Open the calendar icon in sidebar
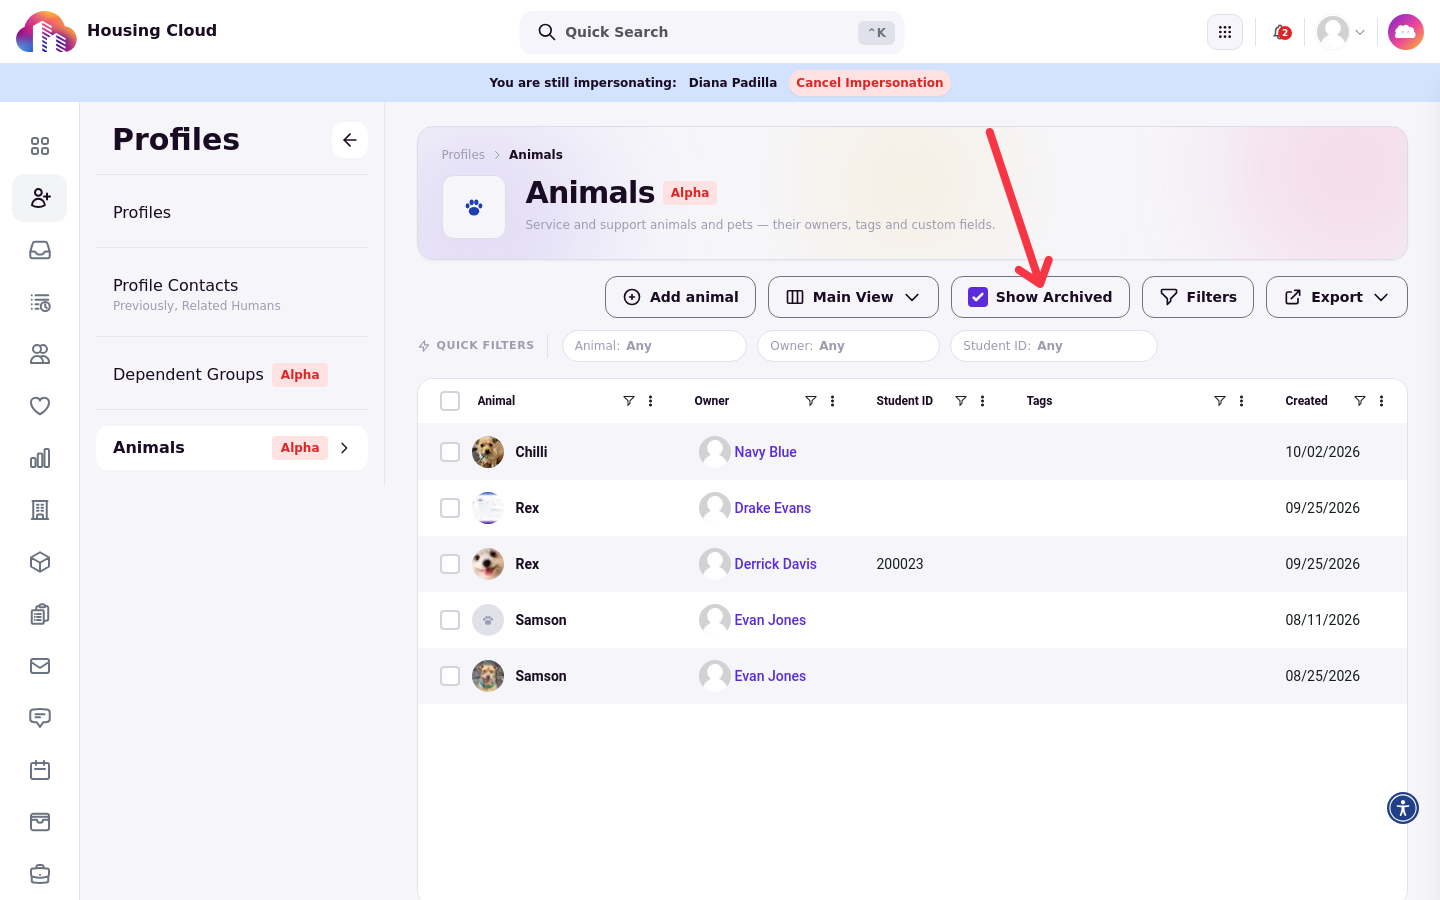The height and width of the screenshot is (900, 1440). [40, 770]
